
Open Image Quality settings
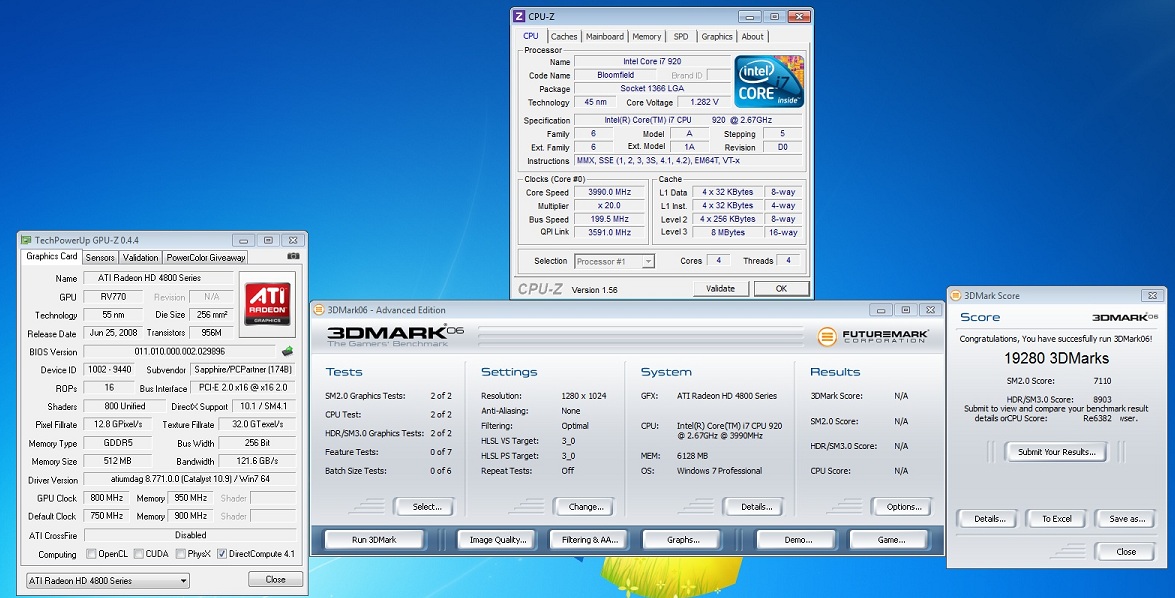click(498, 540)
